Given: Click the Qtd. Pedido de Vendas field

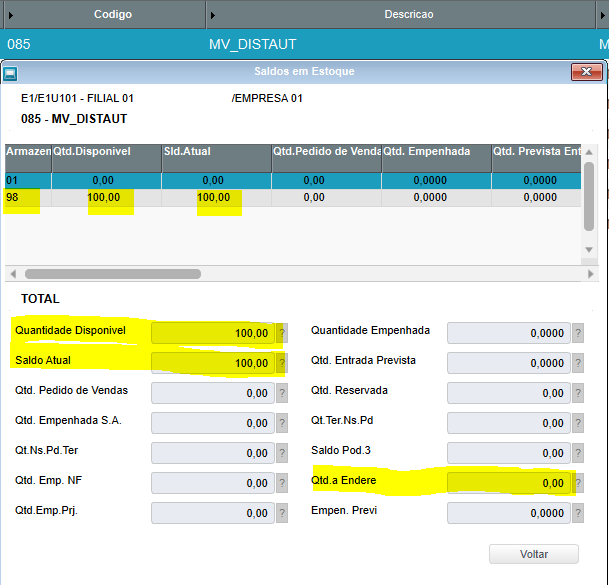Looking at the screenshot, I should [213, 393].
